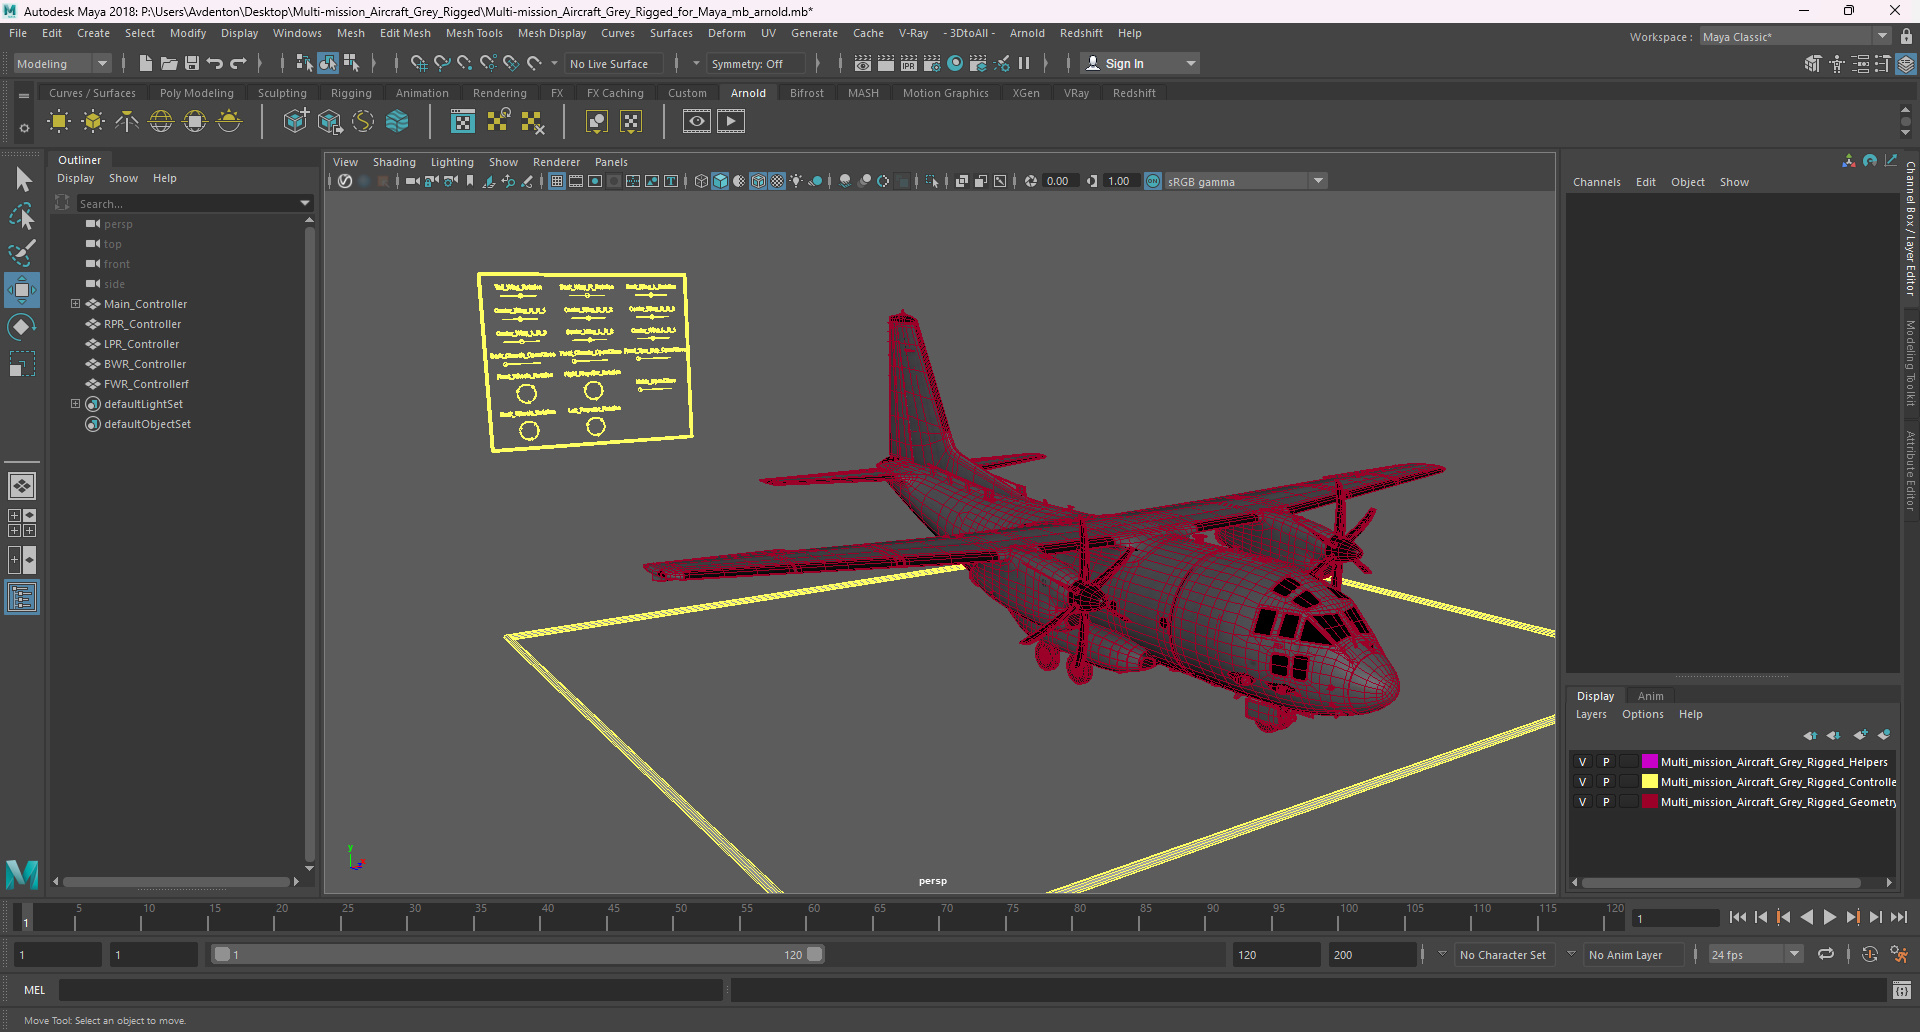Click Arnold TX Manager shelf icon

[x=463, y=122]
